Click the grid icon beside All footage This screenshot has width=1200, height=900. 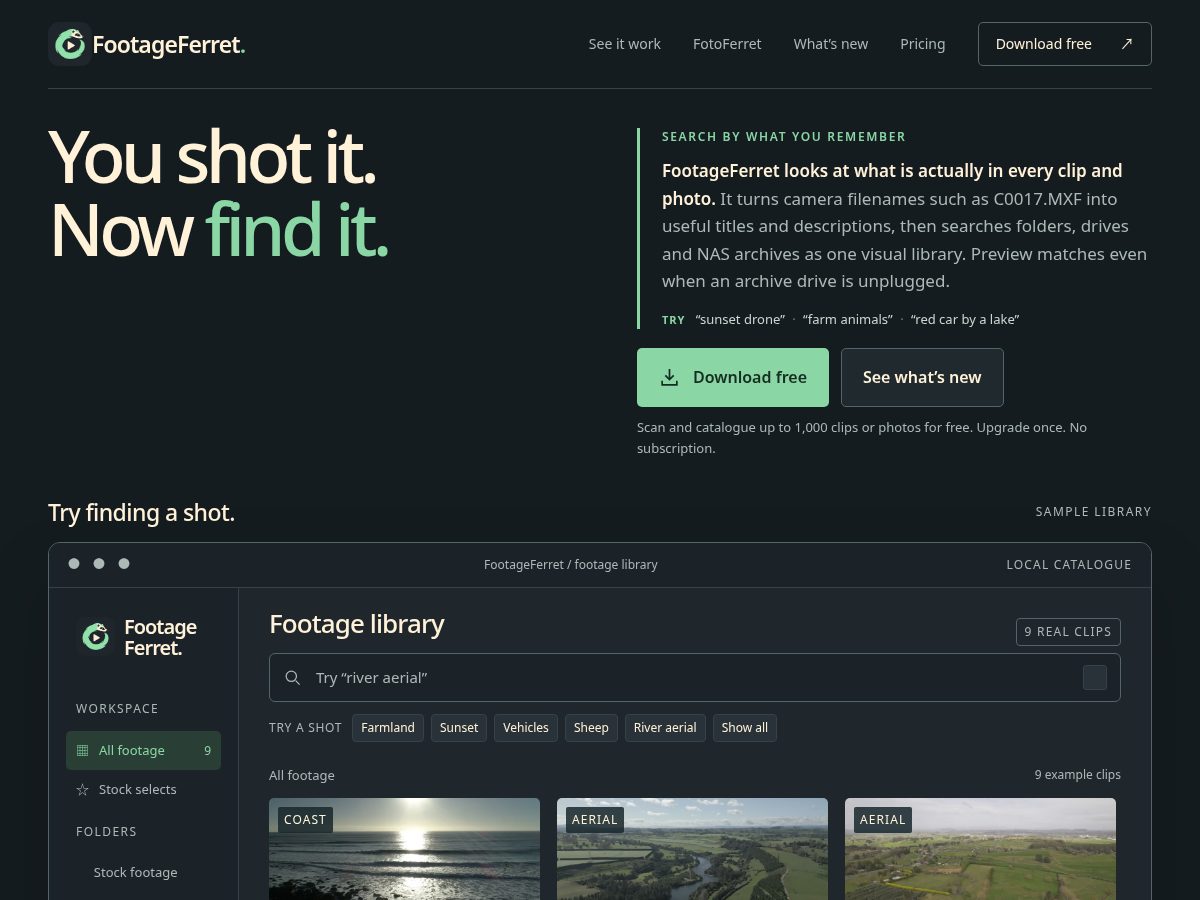tap(82, 750)
